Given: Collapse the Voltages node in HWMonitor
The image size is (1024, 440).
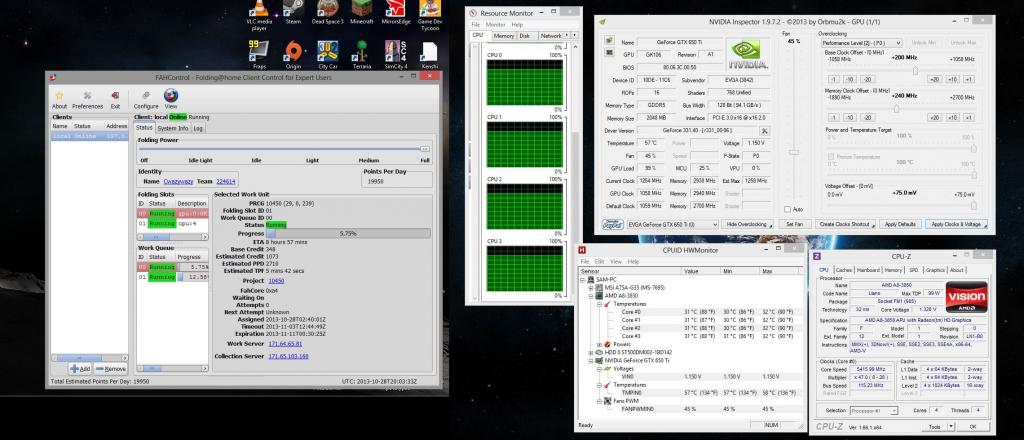Looking at the screenshot, I should pos(600,369).
